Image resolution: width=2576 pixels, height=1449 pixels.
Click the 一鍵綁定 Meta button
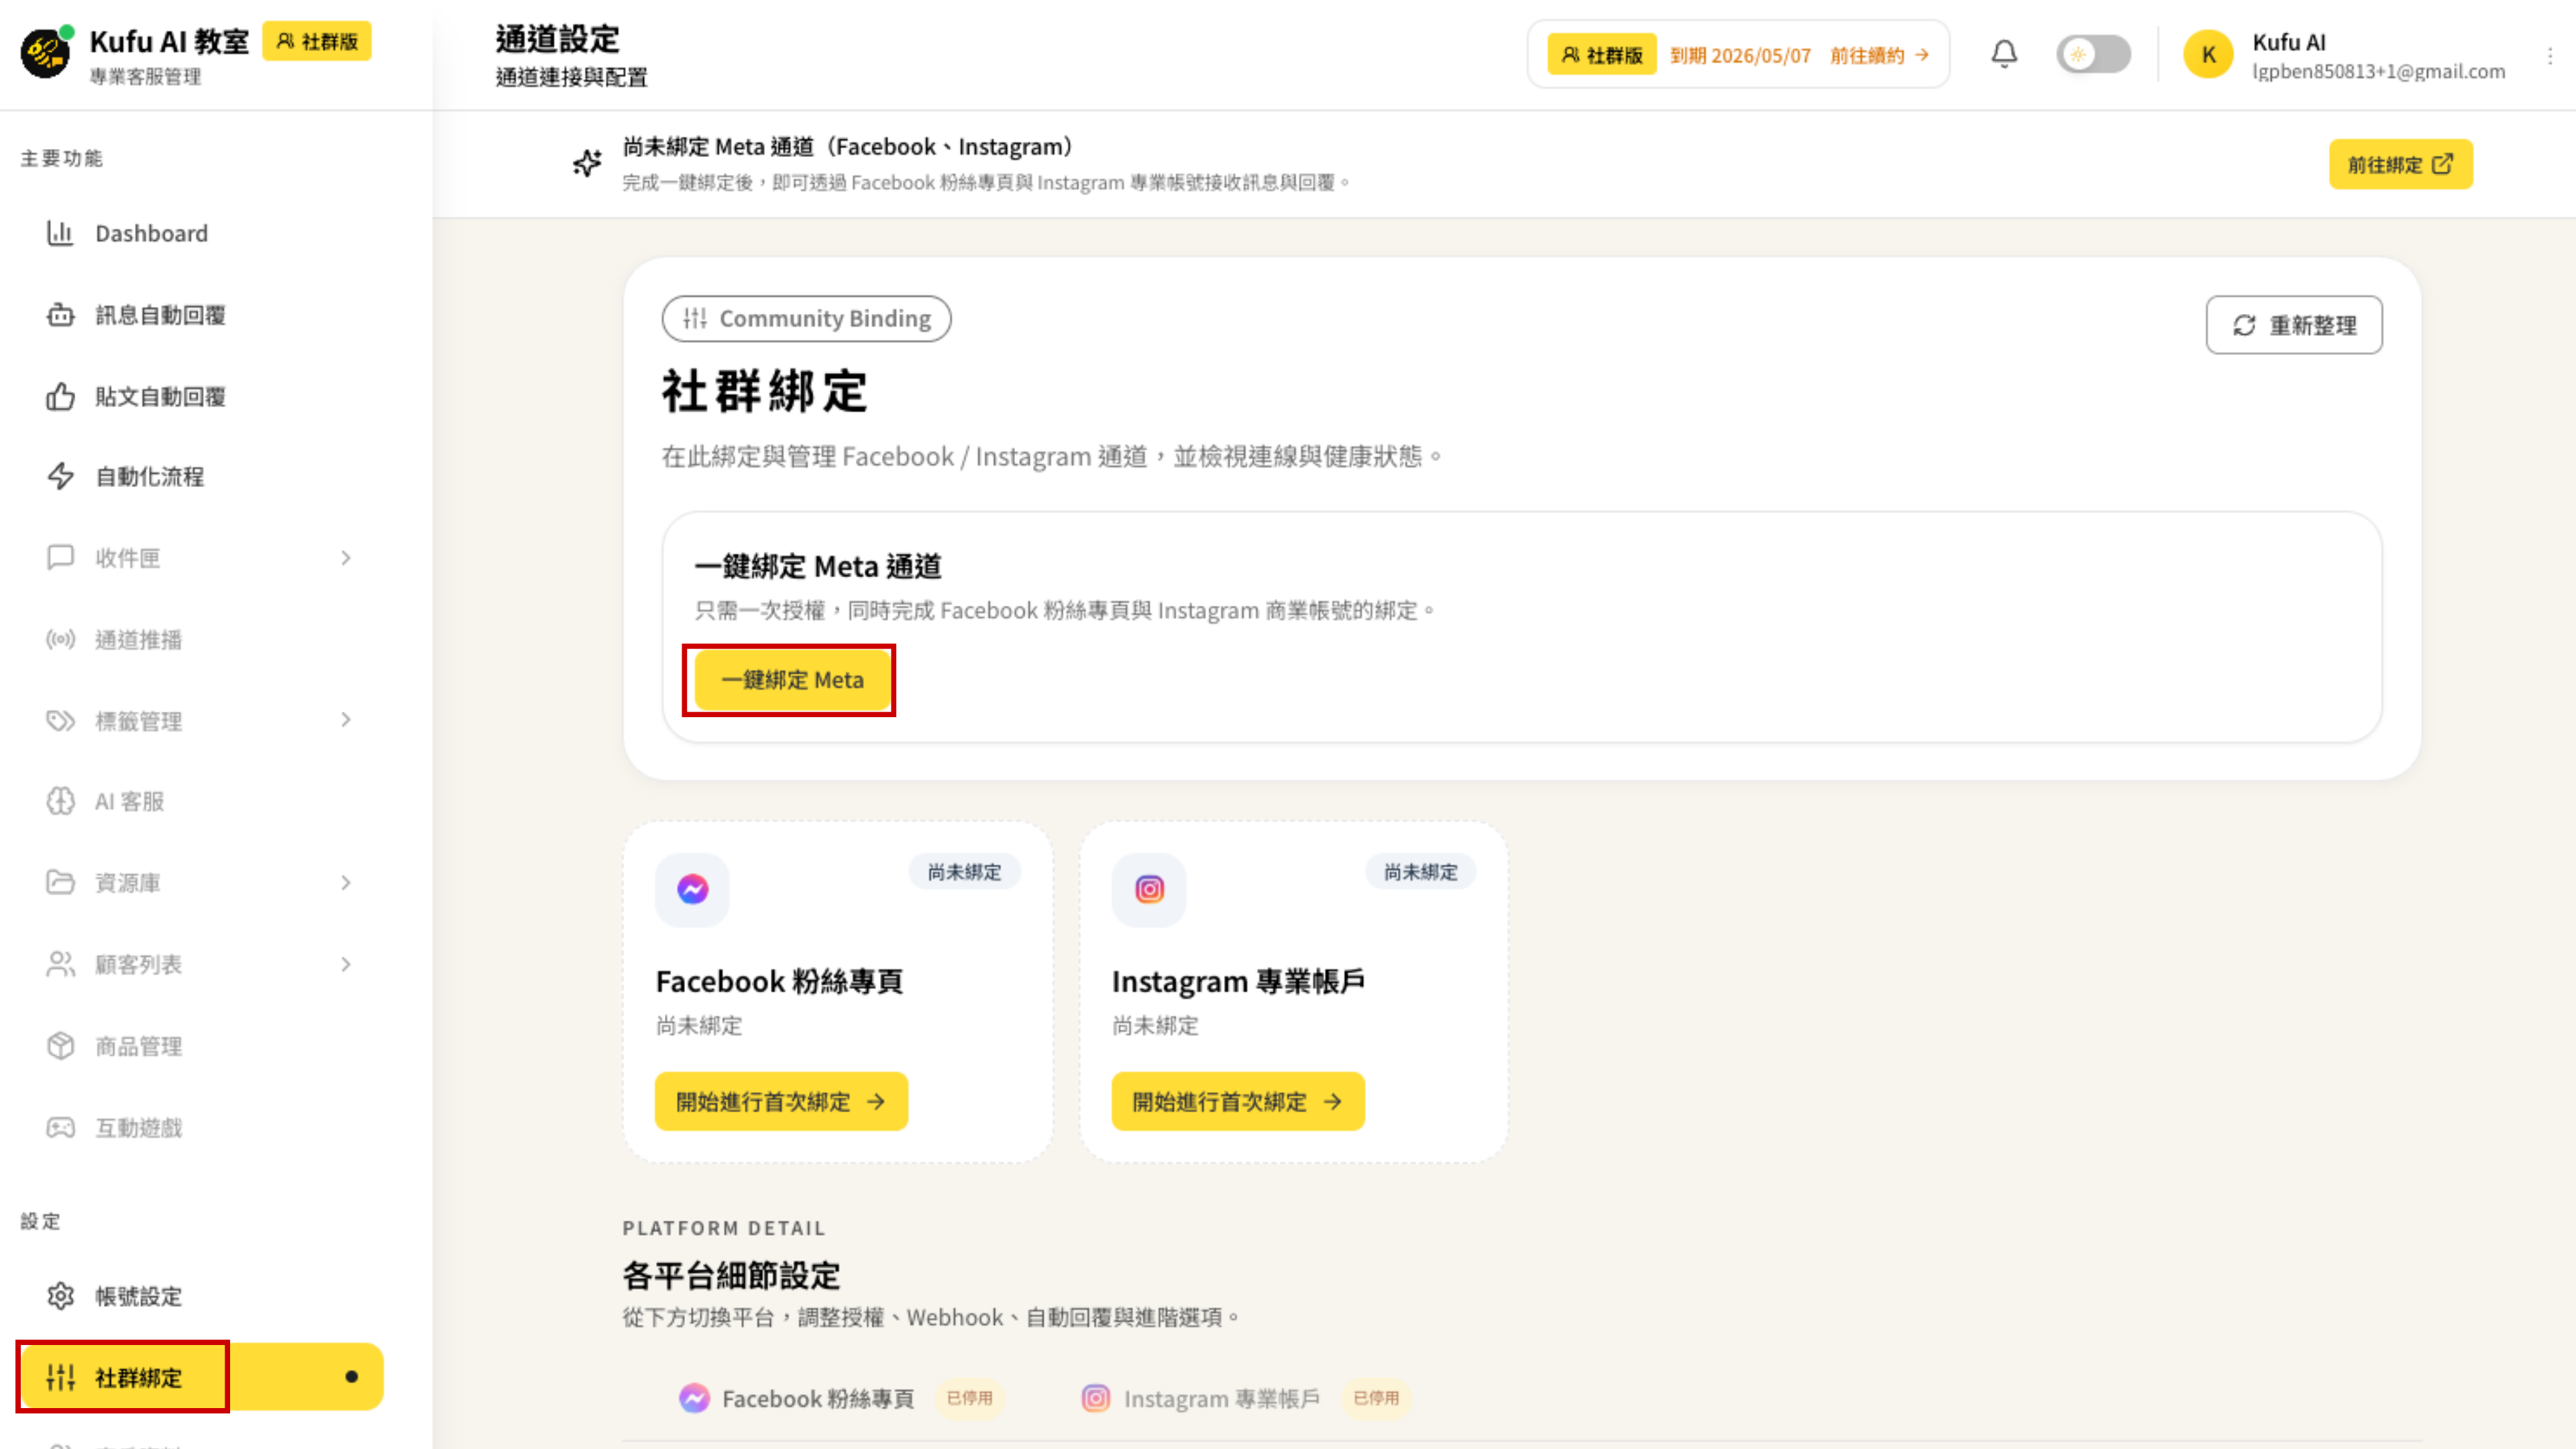point(790,679)
